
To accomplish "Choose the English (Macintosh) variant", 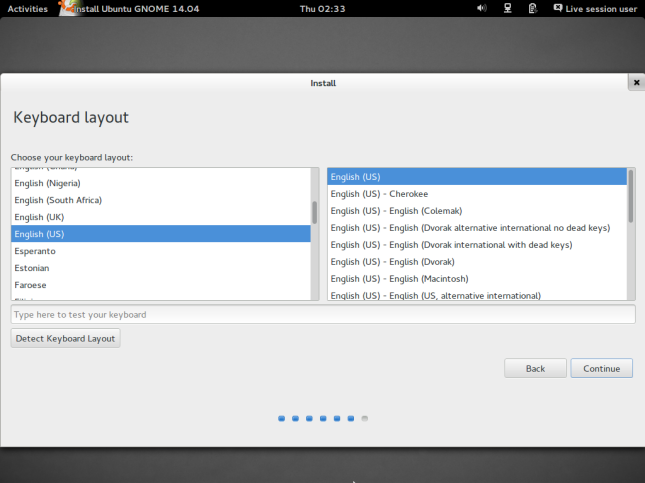I will [x=399, y=279].
